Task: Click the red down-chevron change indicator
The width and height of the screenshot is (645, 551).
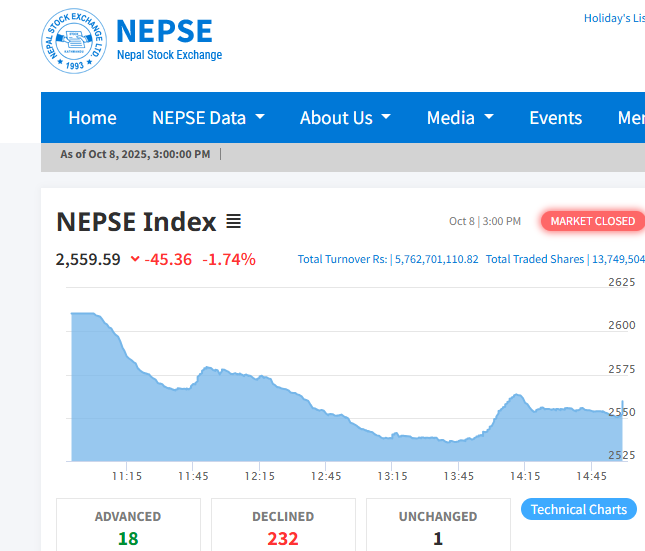Action: coord(135,259)
